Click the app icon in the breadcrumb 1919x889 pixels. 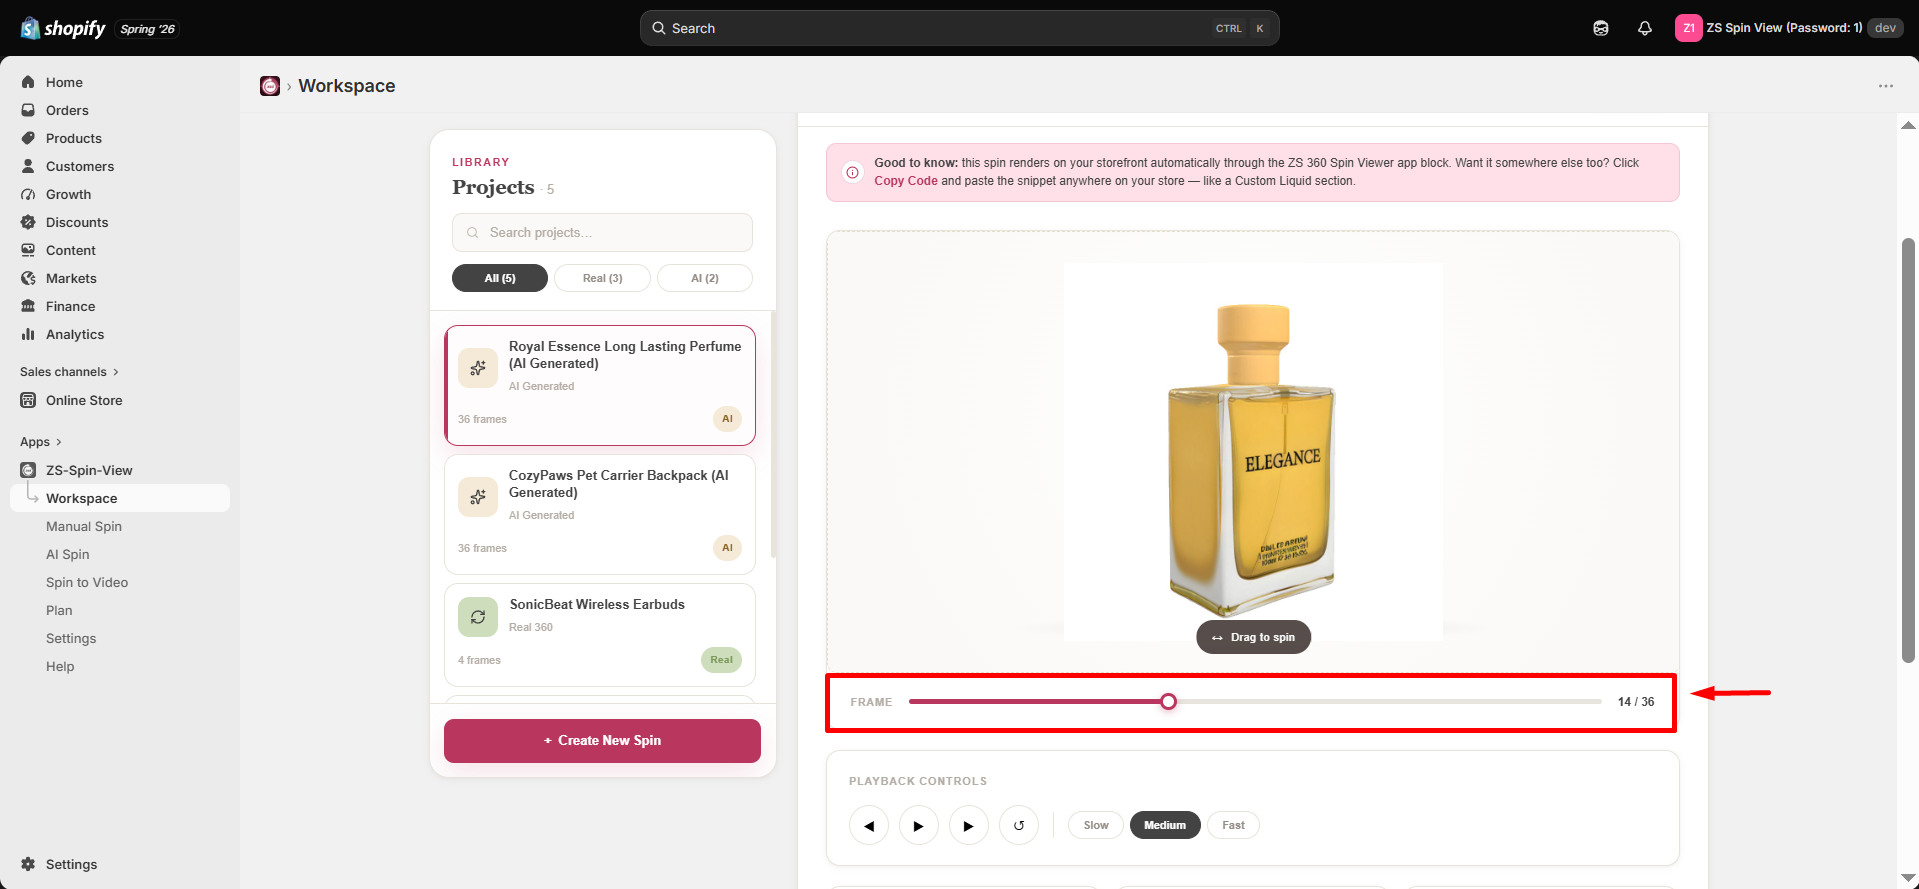tap(270, 86)
